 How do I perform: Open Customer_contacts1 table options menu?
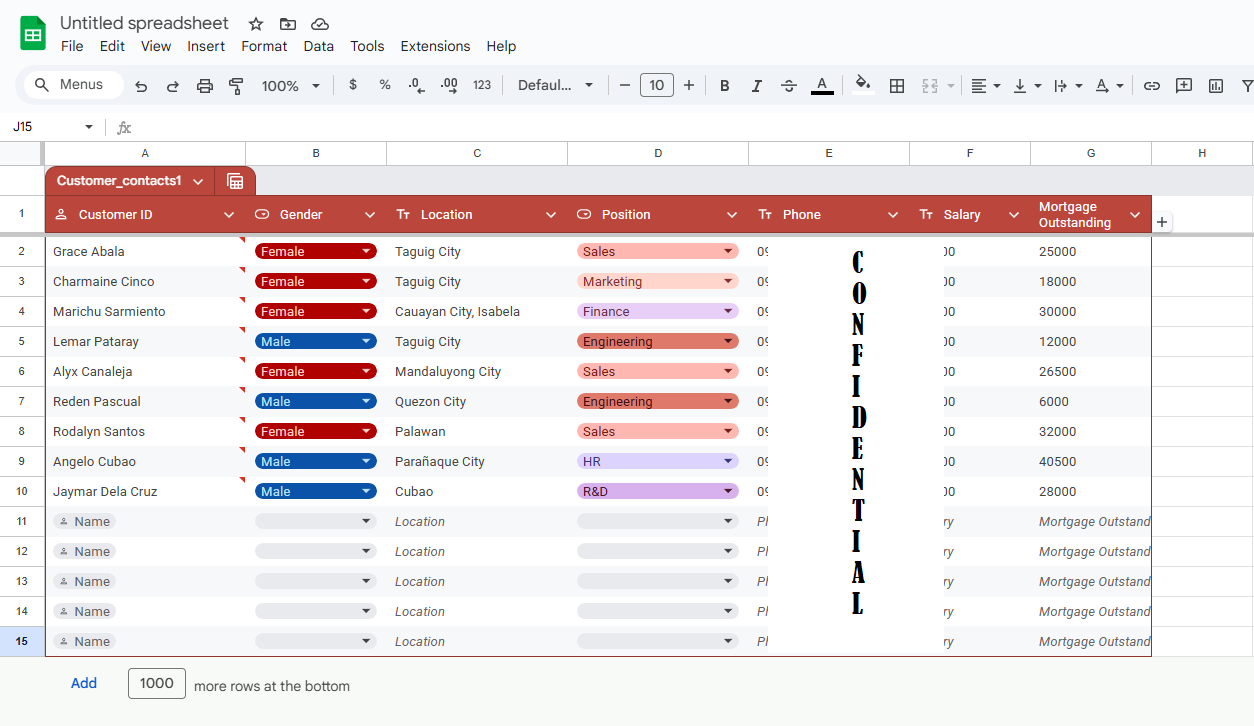(198, 181)
